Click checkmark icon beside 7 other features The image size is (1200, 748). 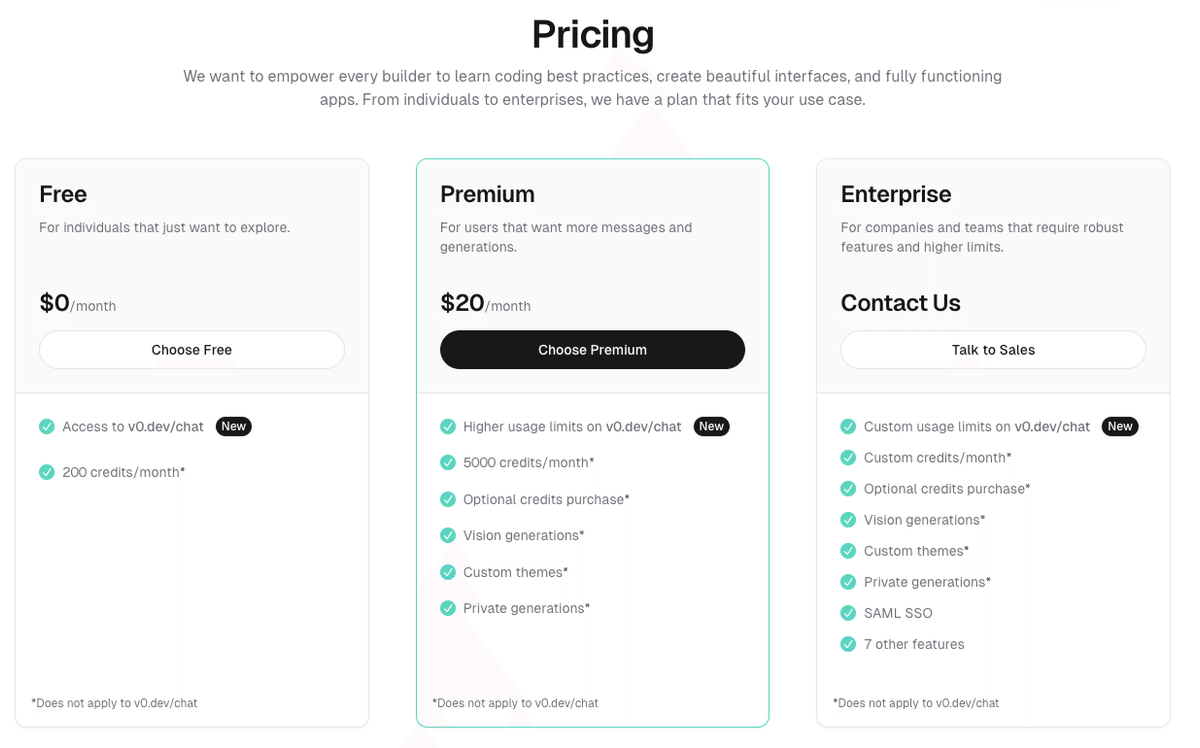[848, 644]
